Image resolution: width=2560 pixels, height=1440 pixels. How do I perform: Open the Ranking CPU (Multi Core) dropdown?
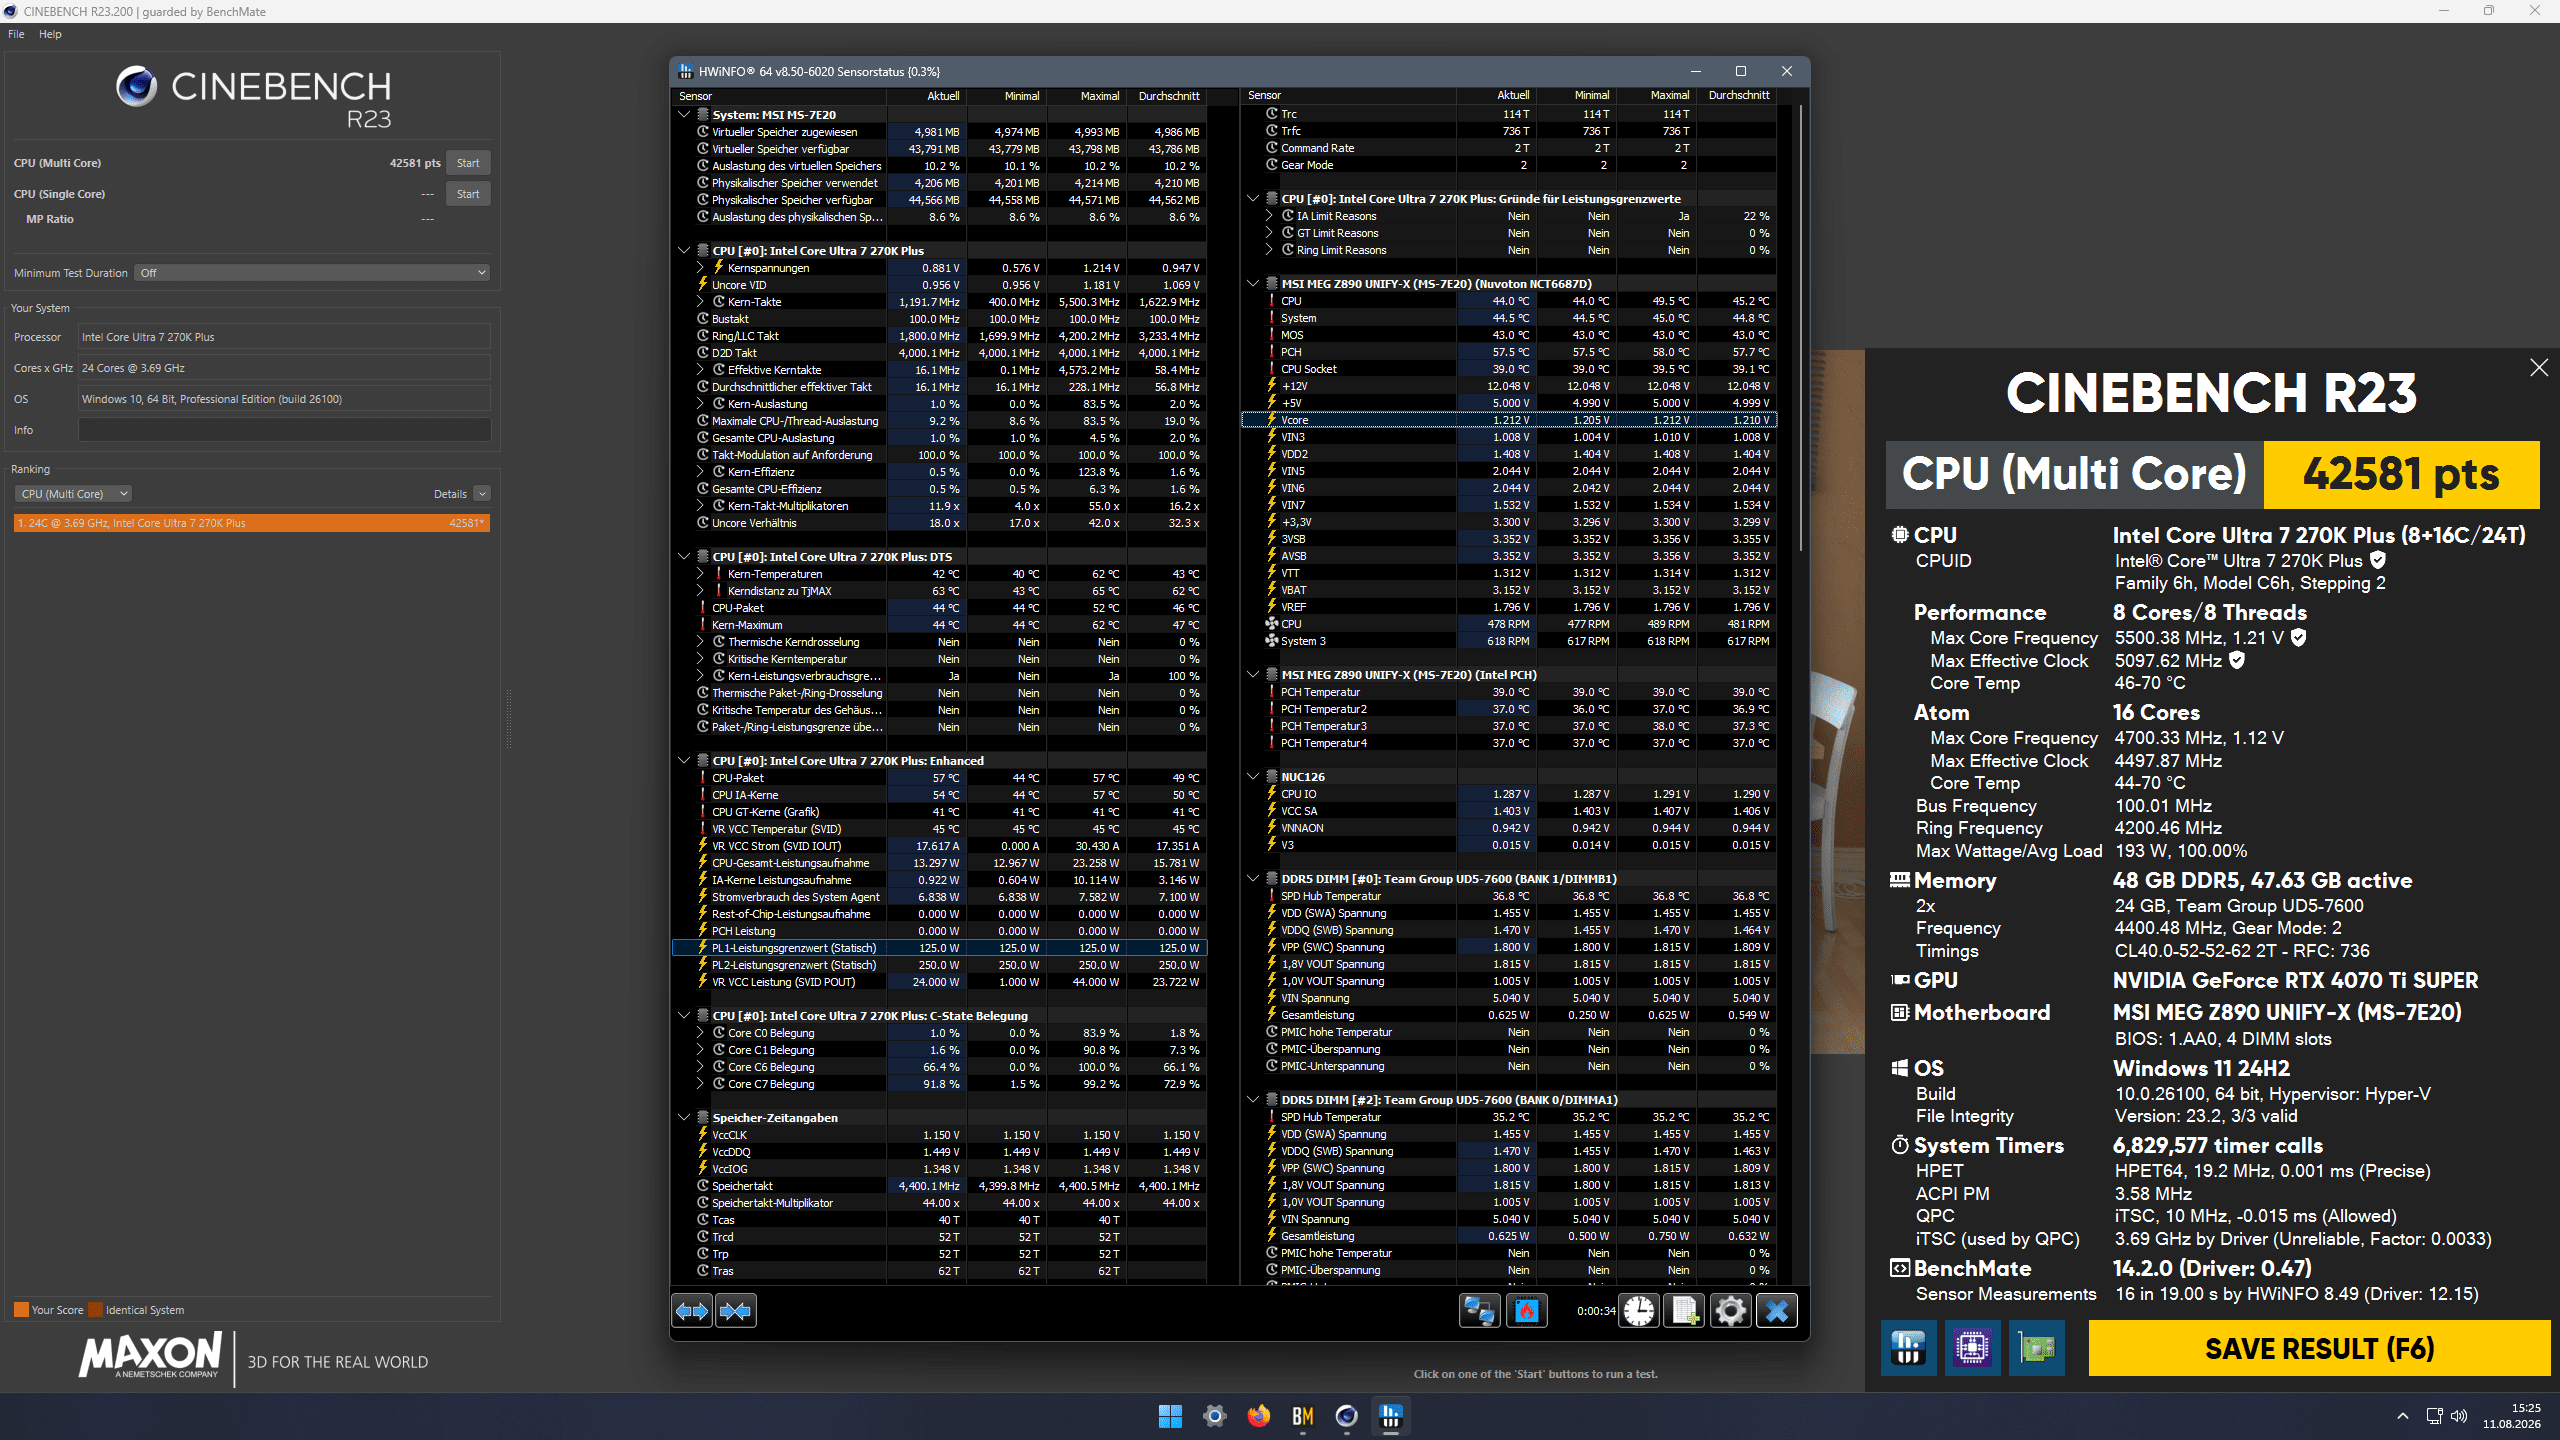73,494
